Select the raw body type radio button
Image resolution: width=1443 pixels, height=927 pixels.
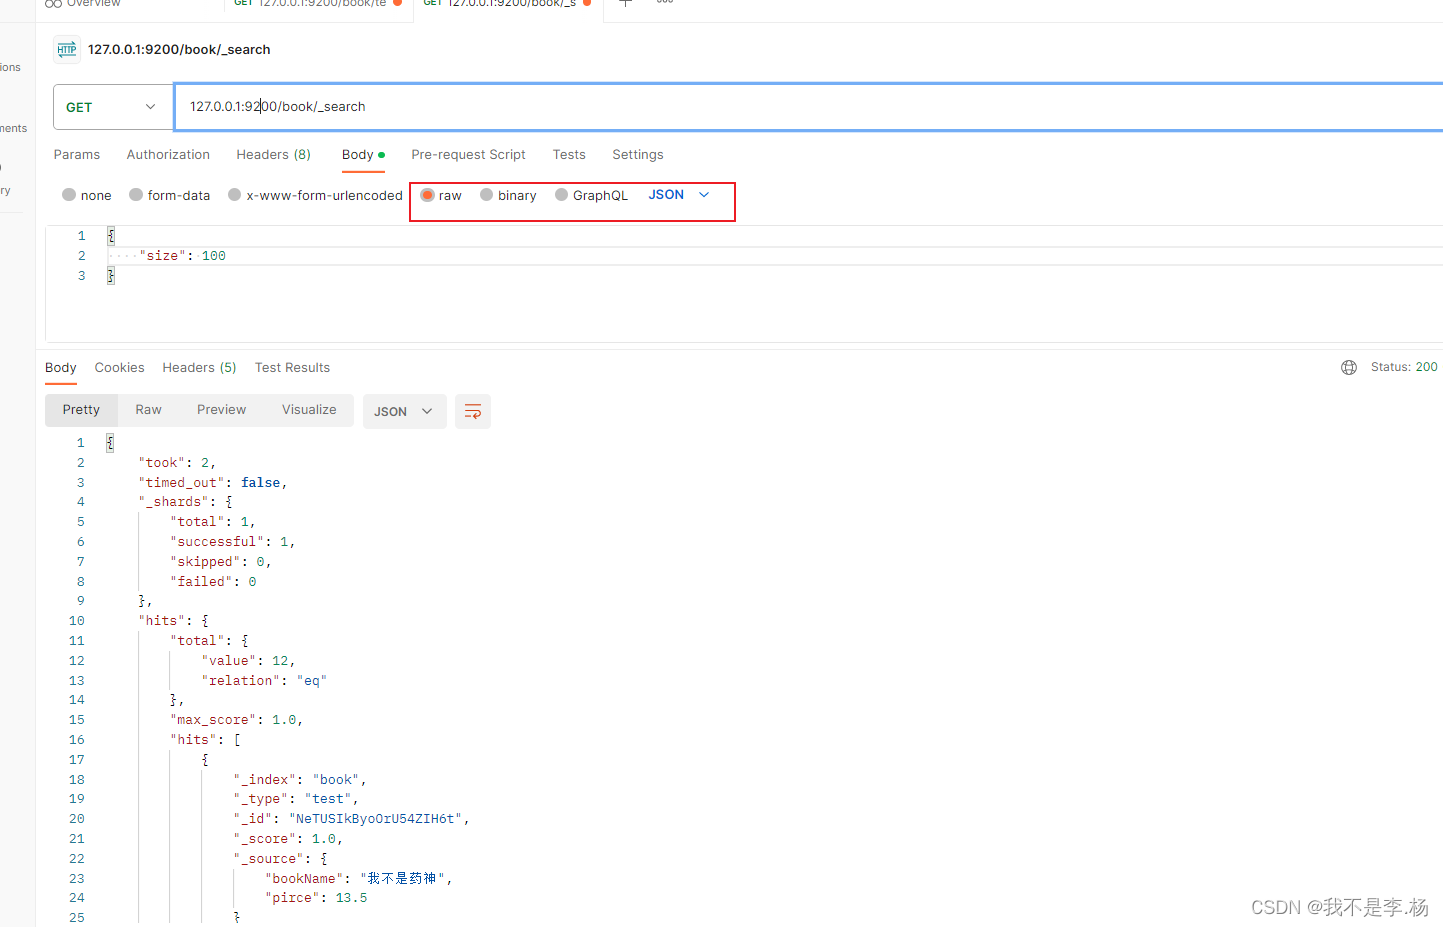429,195
